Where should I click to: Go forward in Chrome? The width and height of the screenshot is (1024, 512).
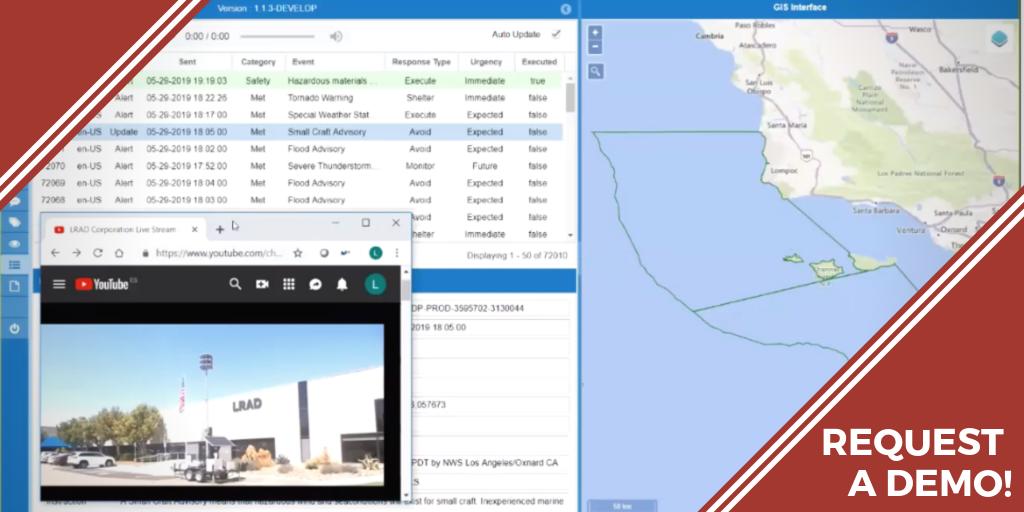click(x=76, y=253)
